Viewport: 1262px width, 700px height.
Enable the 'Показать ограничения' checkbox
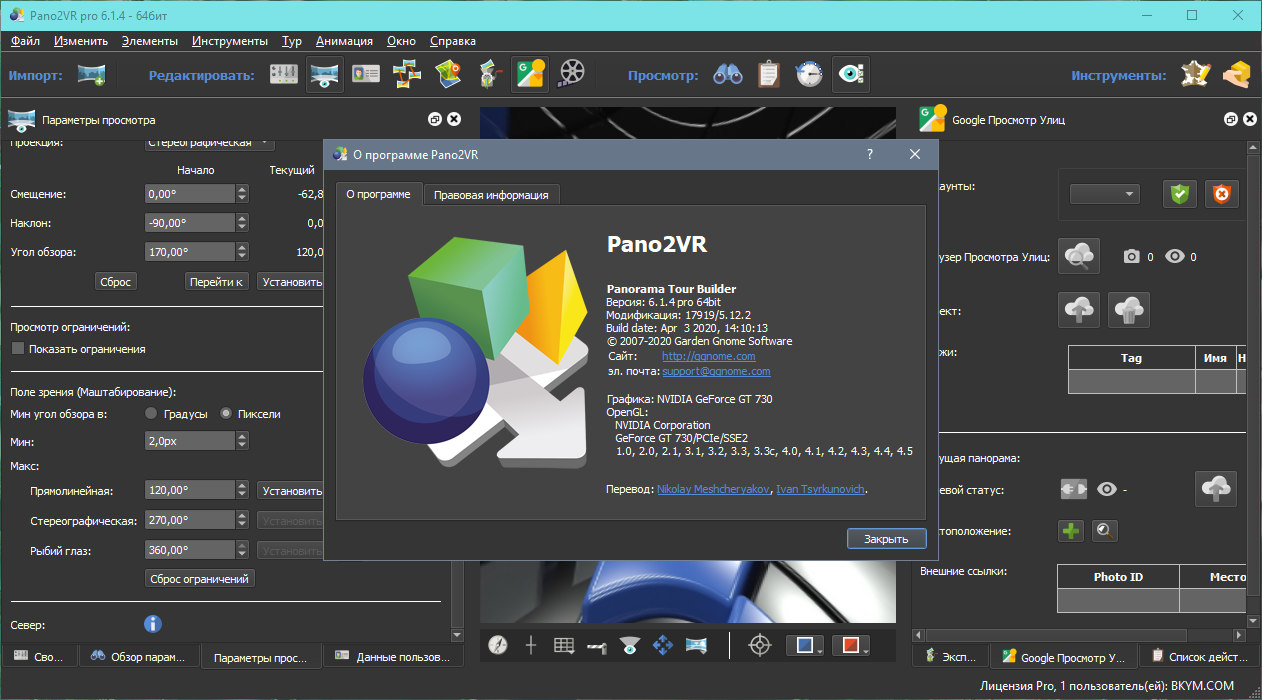point(18,349)
